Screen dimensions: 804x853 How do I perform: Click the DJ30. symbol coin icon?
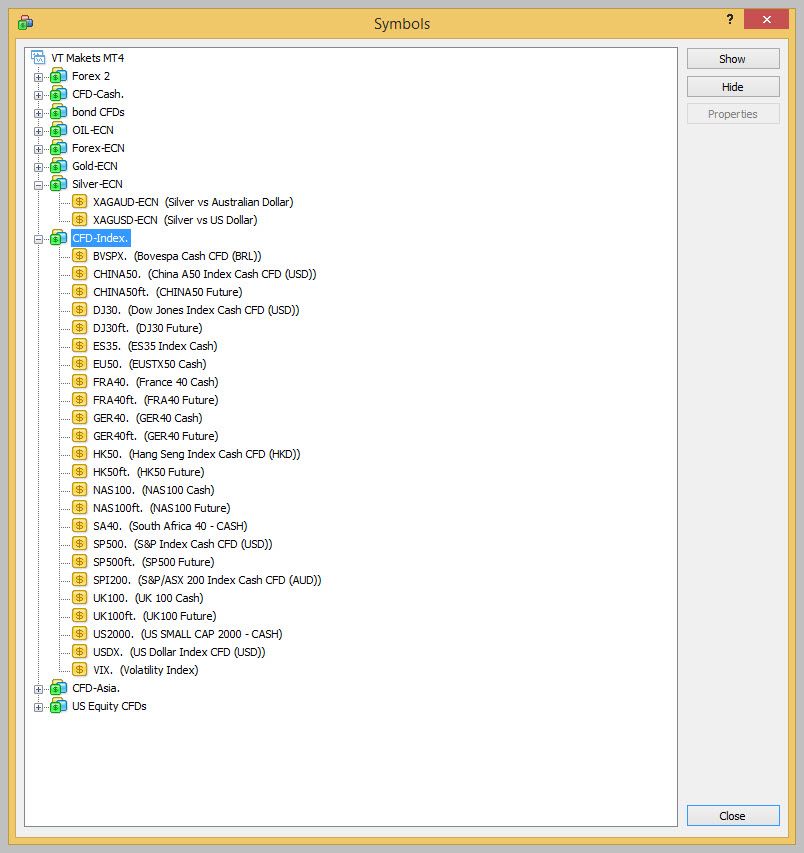point(79,310)
